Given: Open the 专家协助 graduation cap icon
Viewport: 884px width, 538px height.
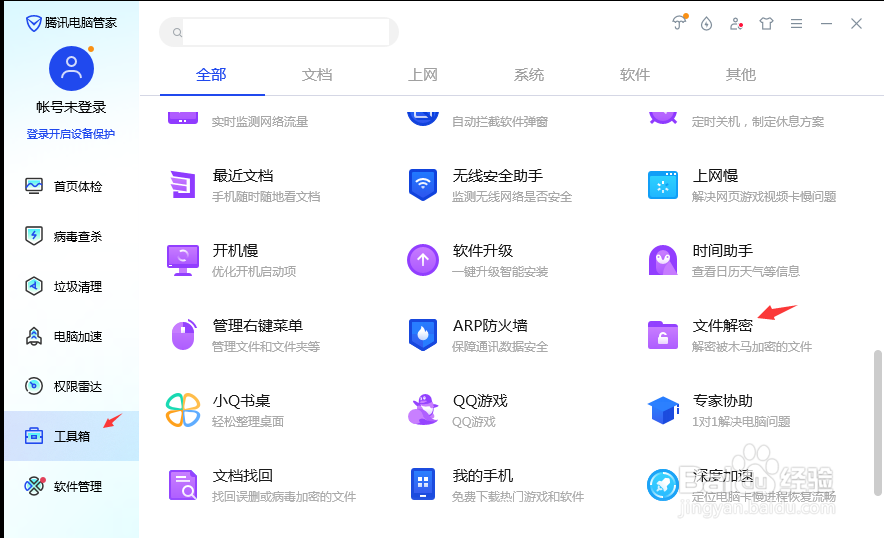Looking at the screenshot, I should click(663, 410).
